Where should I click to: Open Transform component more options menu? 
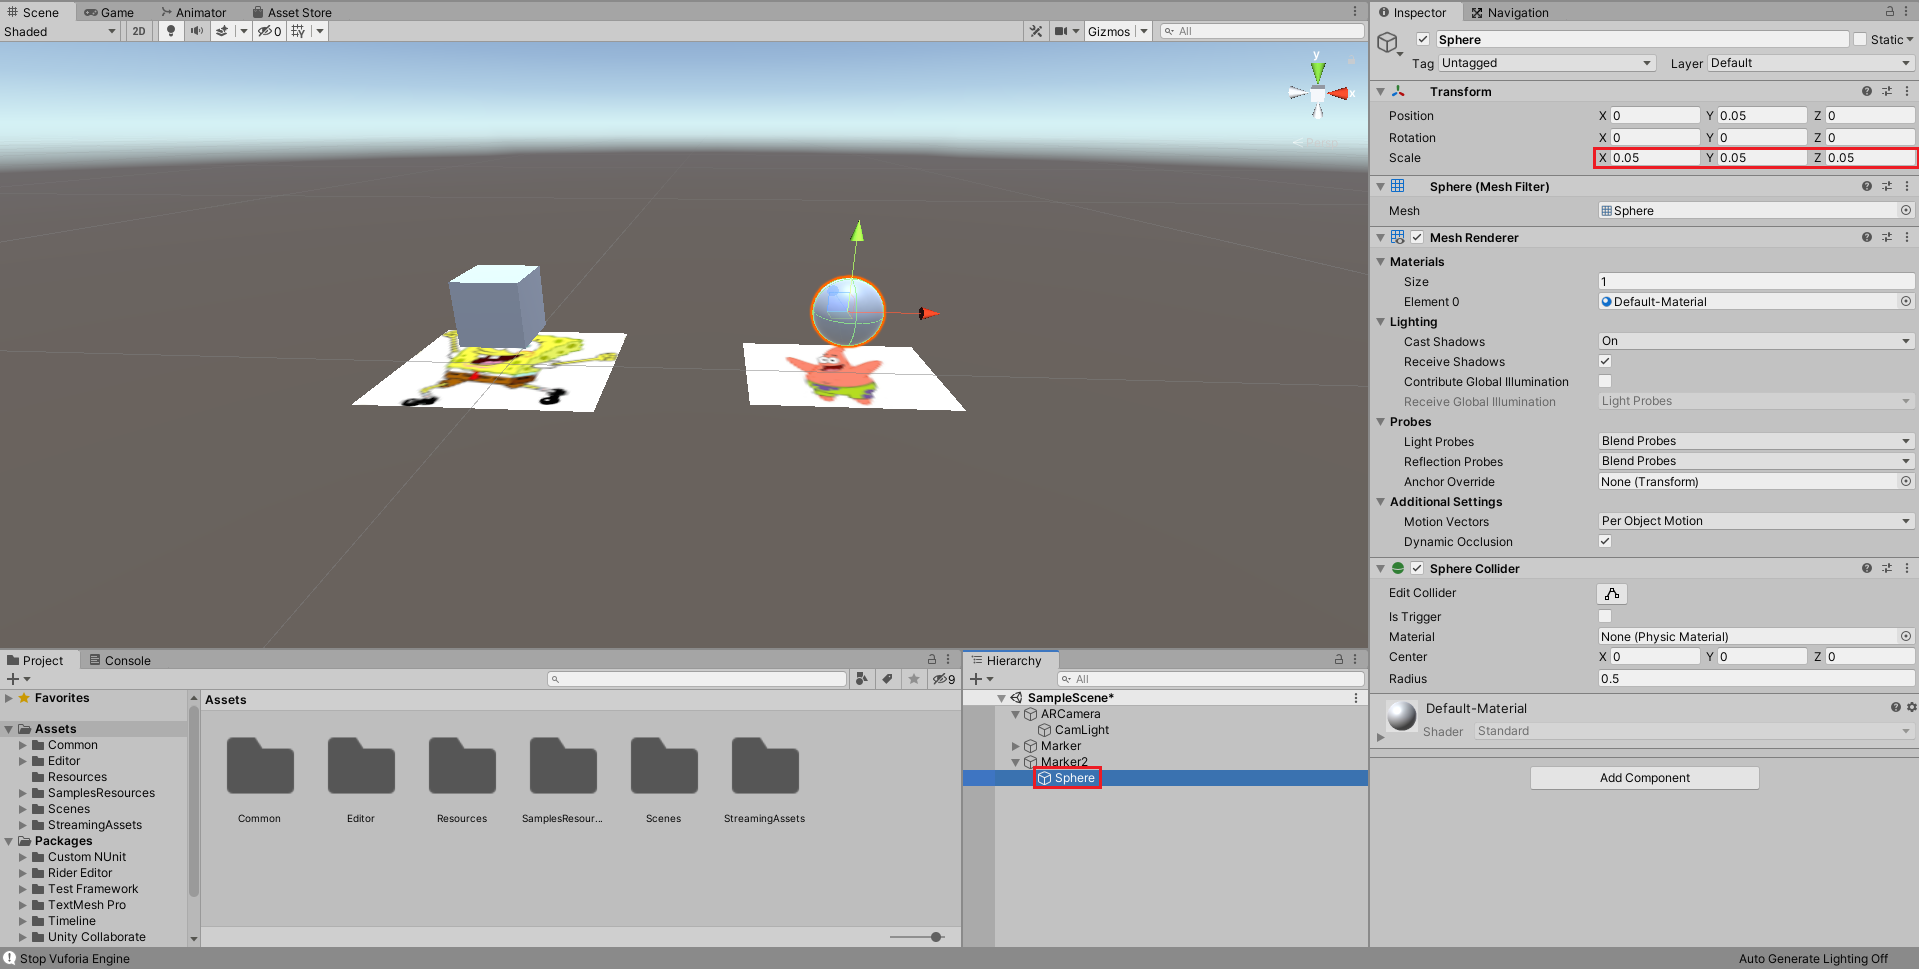(x=1907, y=91)
